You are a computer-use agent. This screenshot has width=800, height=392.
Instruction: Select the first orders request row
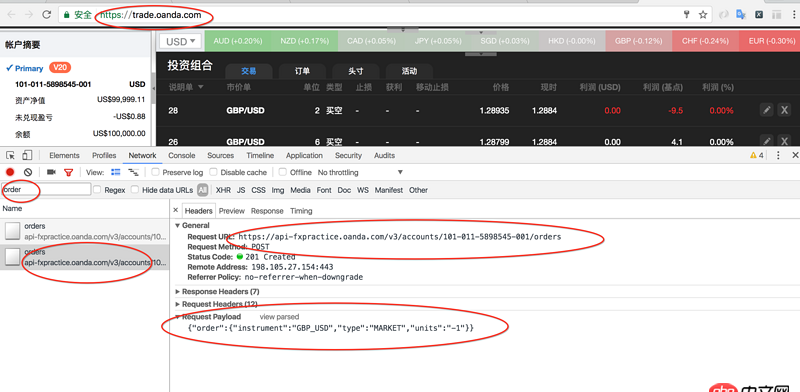[84, 231]
